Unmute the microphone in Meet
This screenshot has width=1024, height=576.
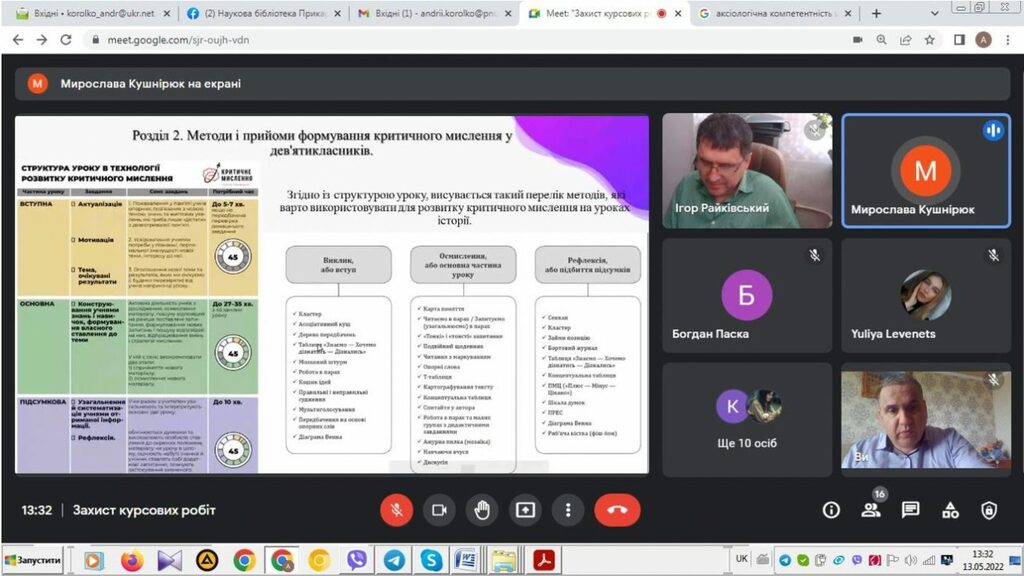pyautogui.click(x=396, y=510)
